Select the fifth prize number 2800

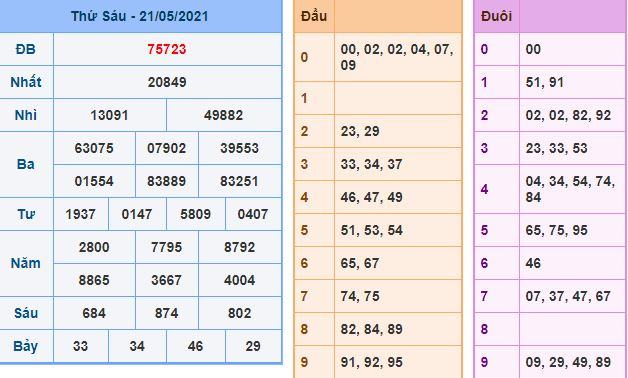pyautogui.click(x=94, y=247)
